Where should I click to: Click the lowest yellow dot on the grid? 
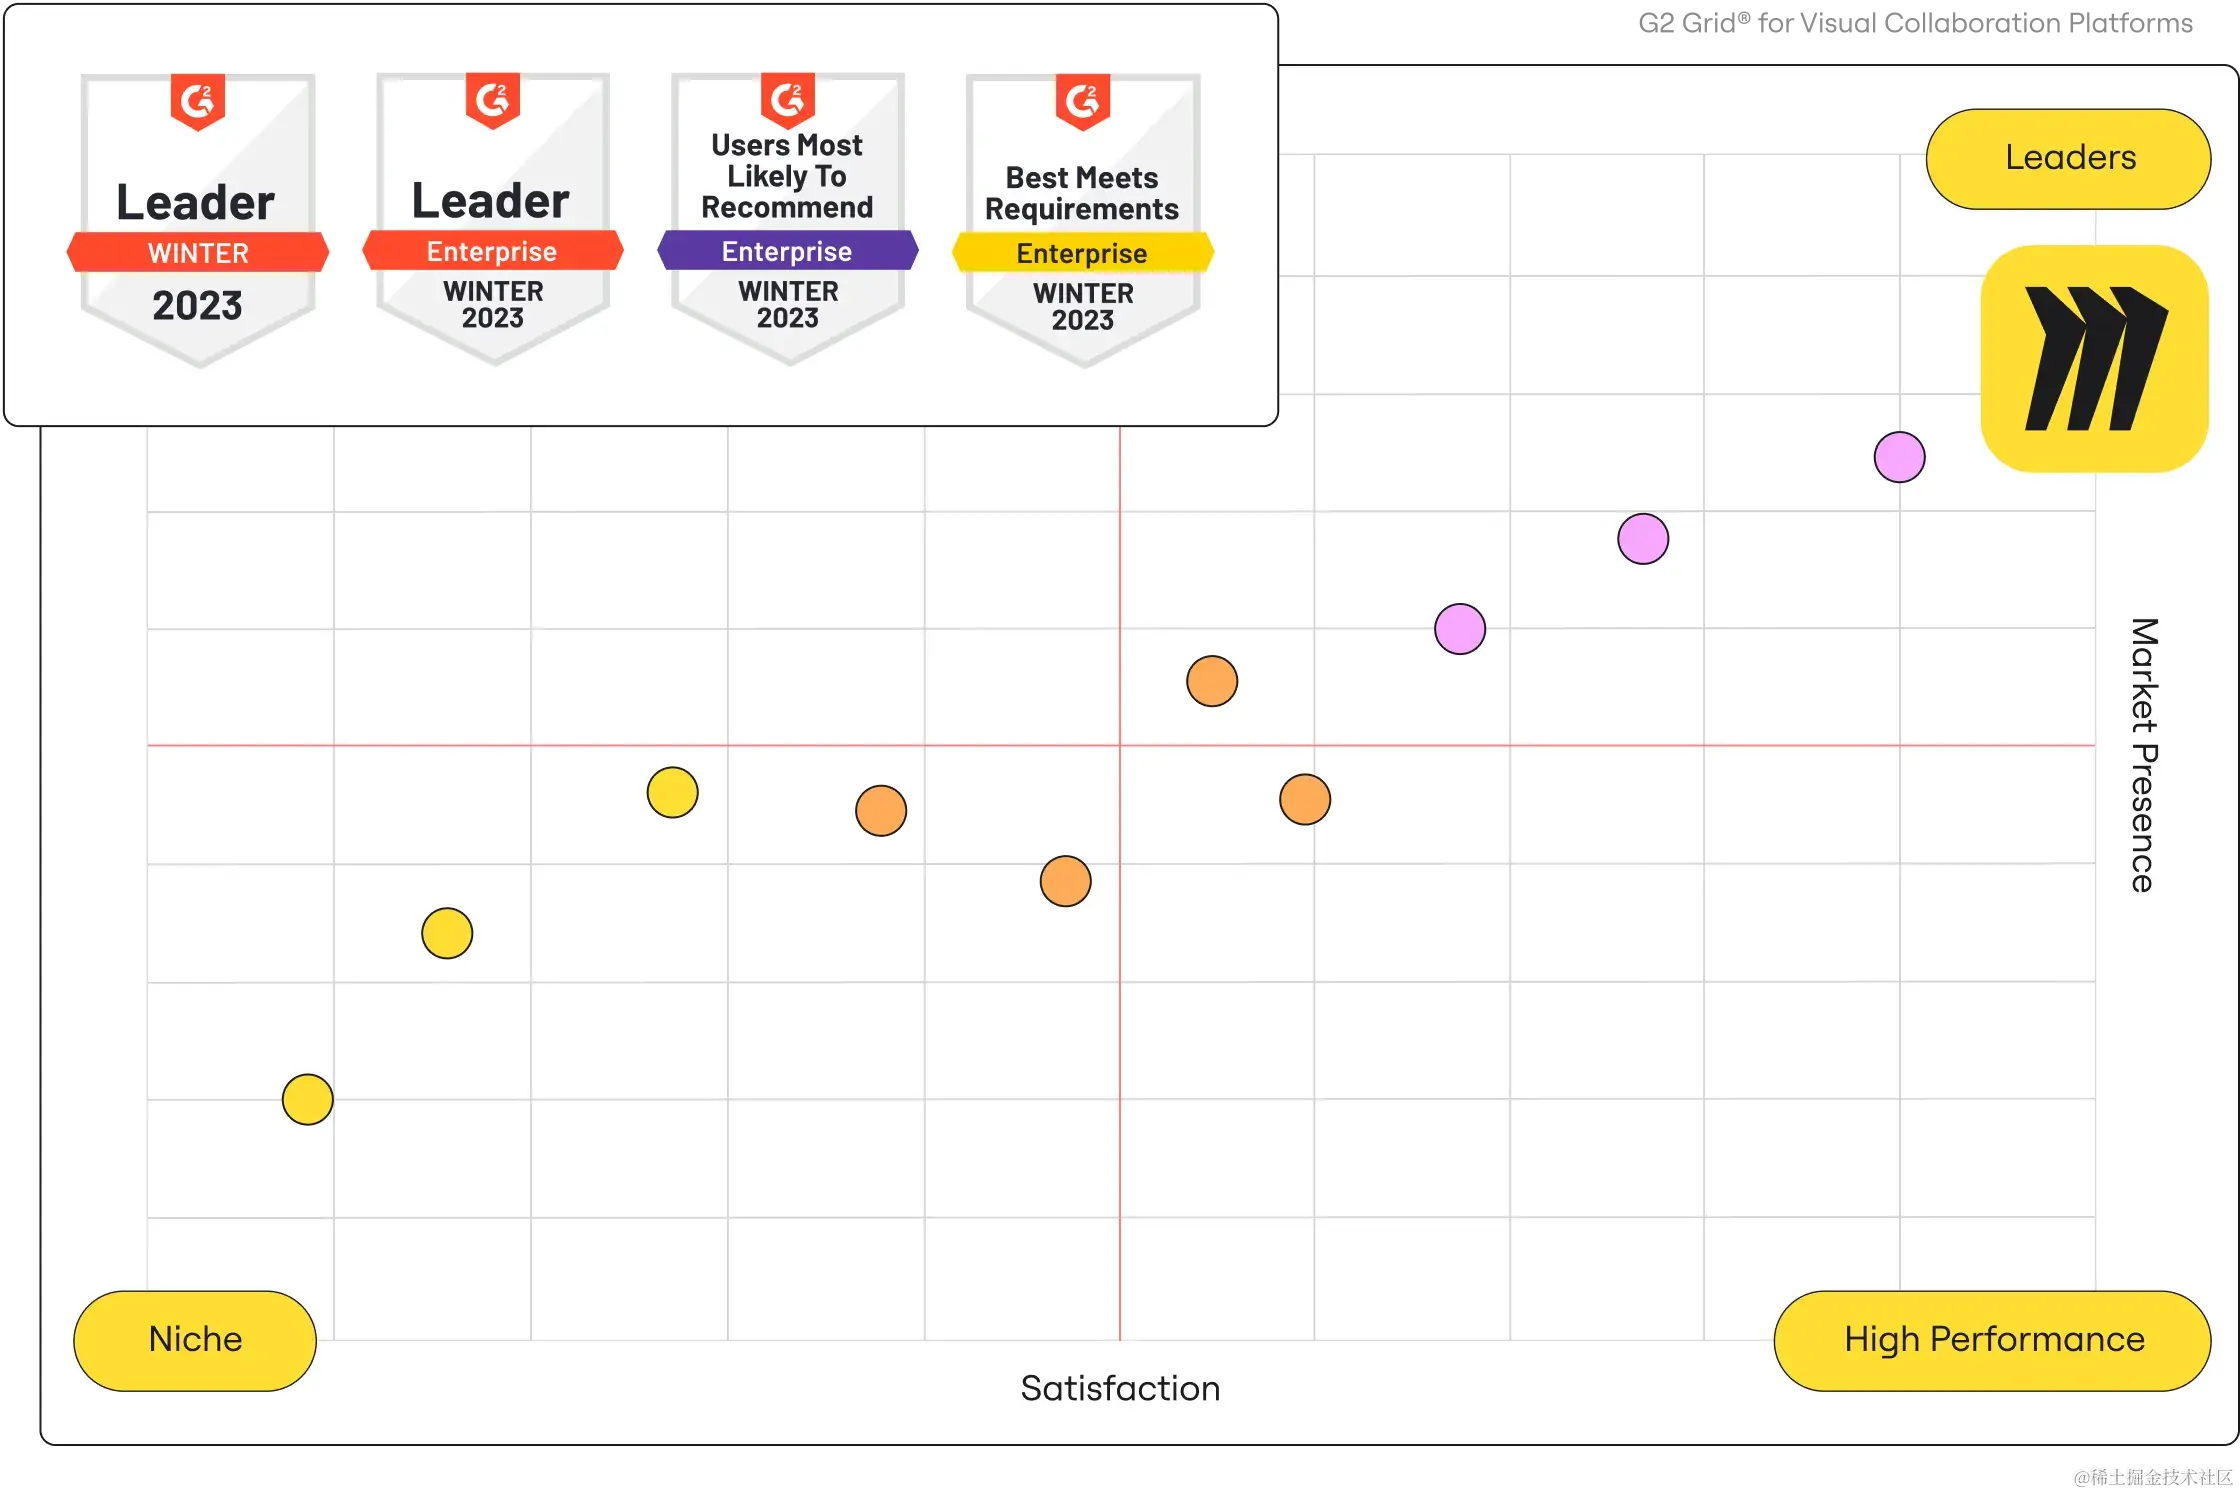pos(307,1099)
